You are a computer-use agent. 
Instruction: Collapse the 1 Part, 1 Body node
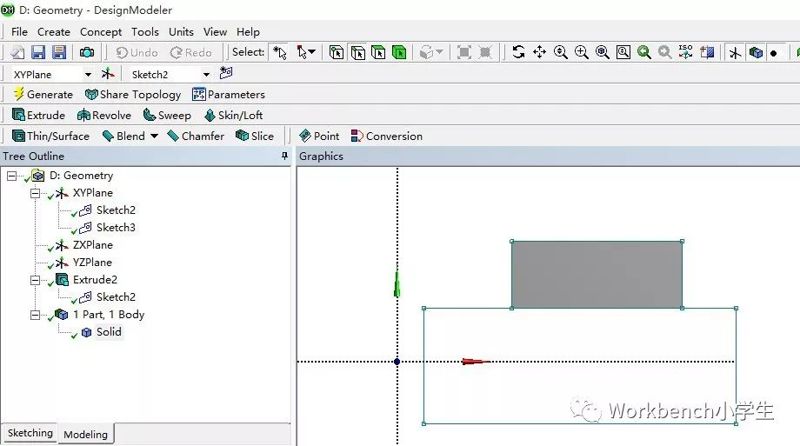pos(35,315)
